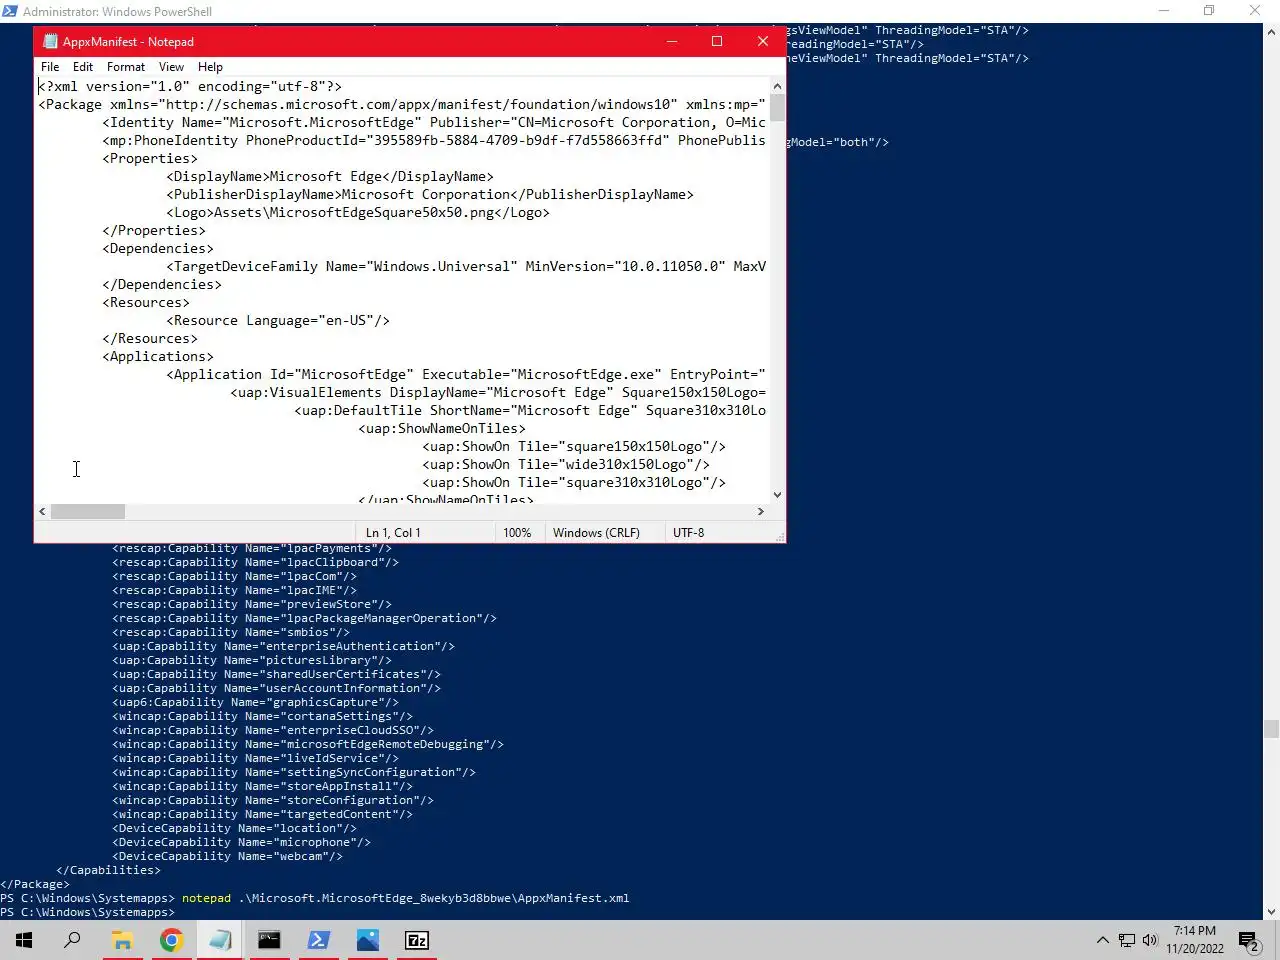Click the Logo Assets line in Notepad

tap(358, 212)
